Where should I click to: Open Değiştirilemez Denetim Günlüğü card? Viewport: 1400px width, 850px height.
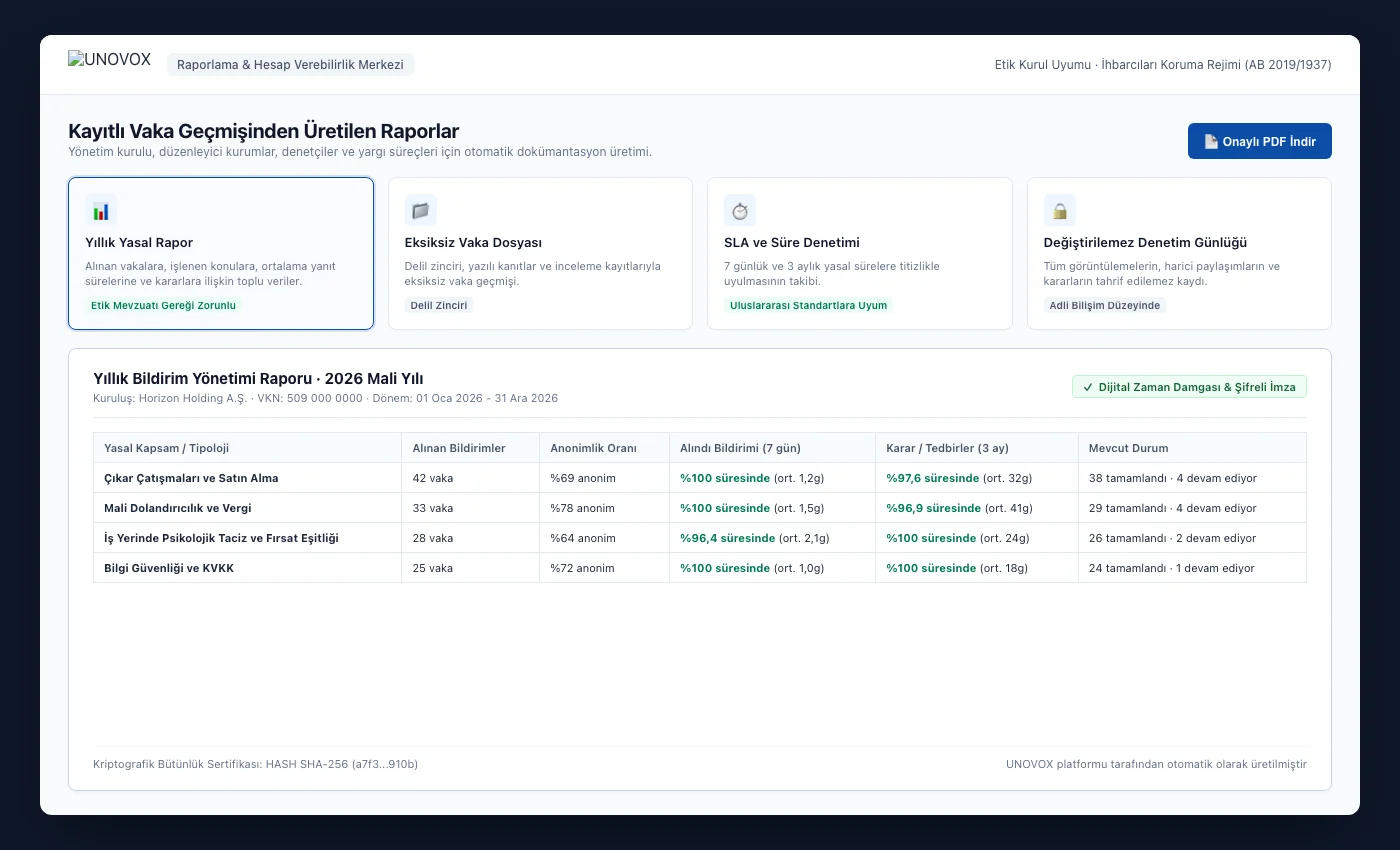tap(1179, 253)
